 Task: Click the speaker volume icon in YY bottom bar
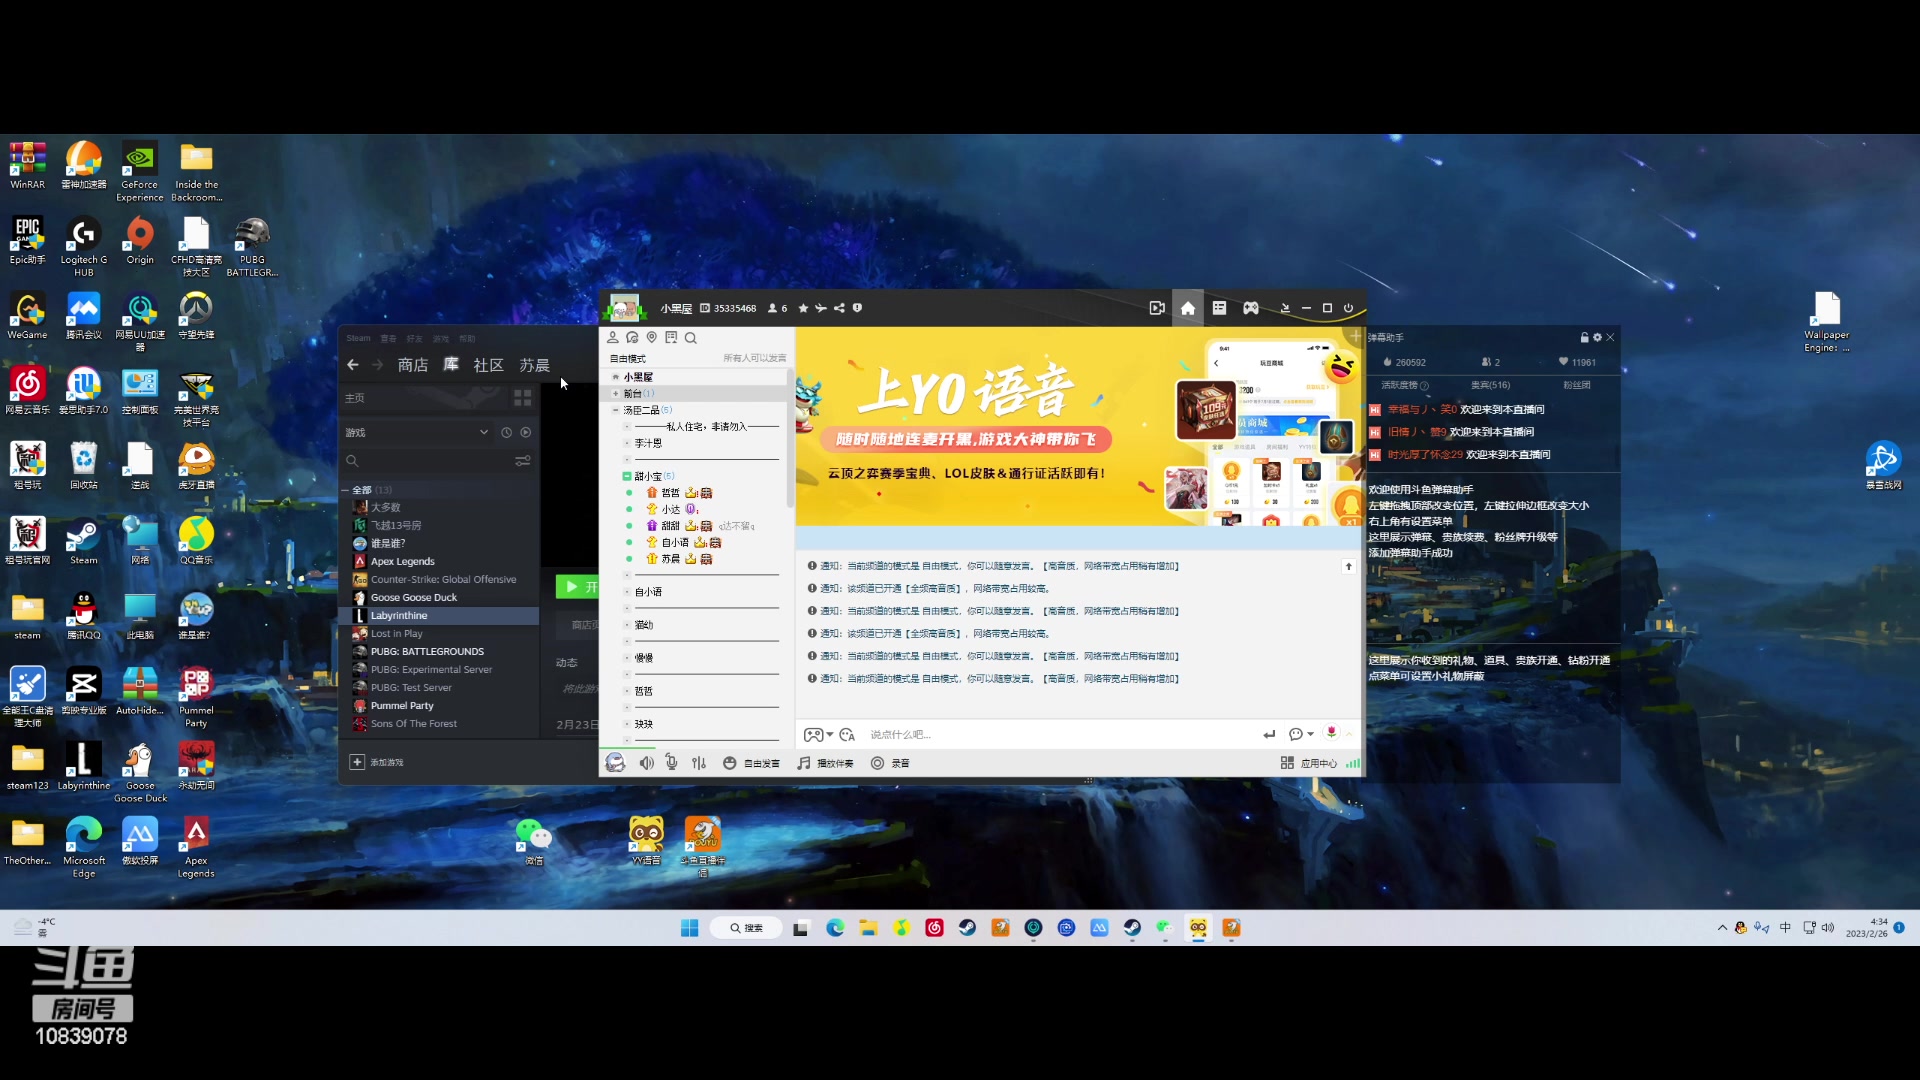[647, 763]
